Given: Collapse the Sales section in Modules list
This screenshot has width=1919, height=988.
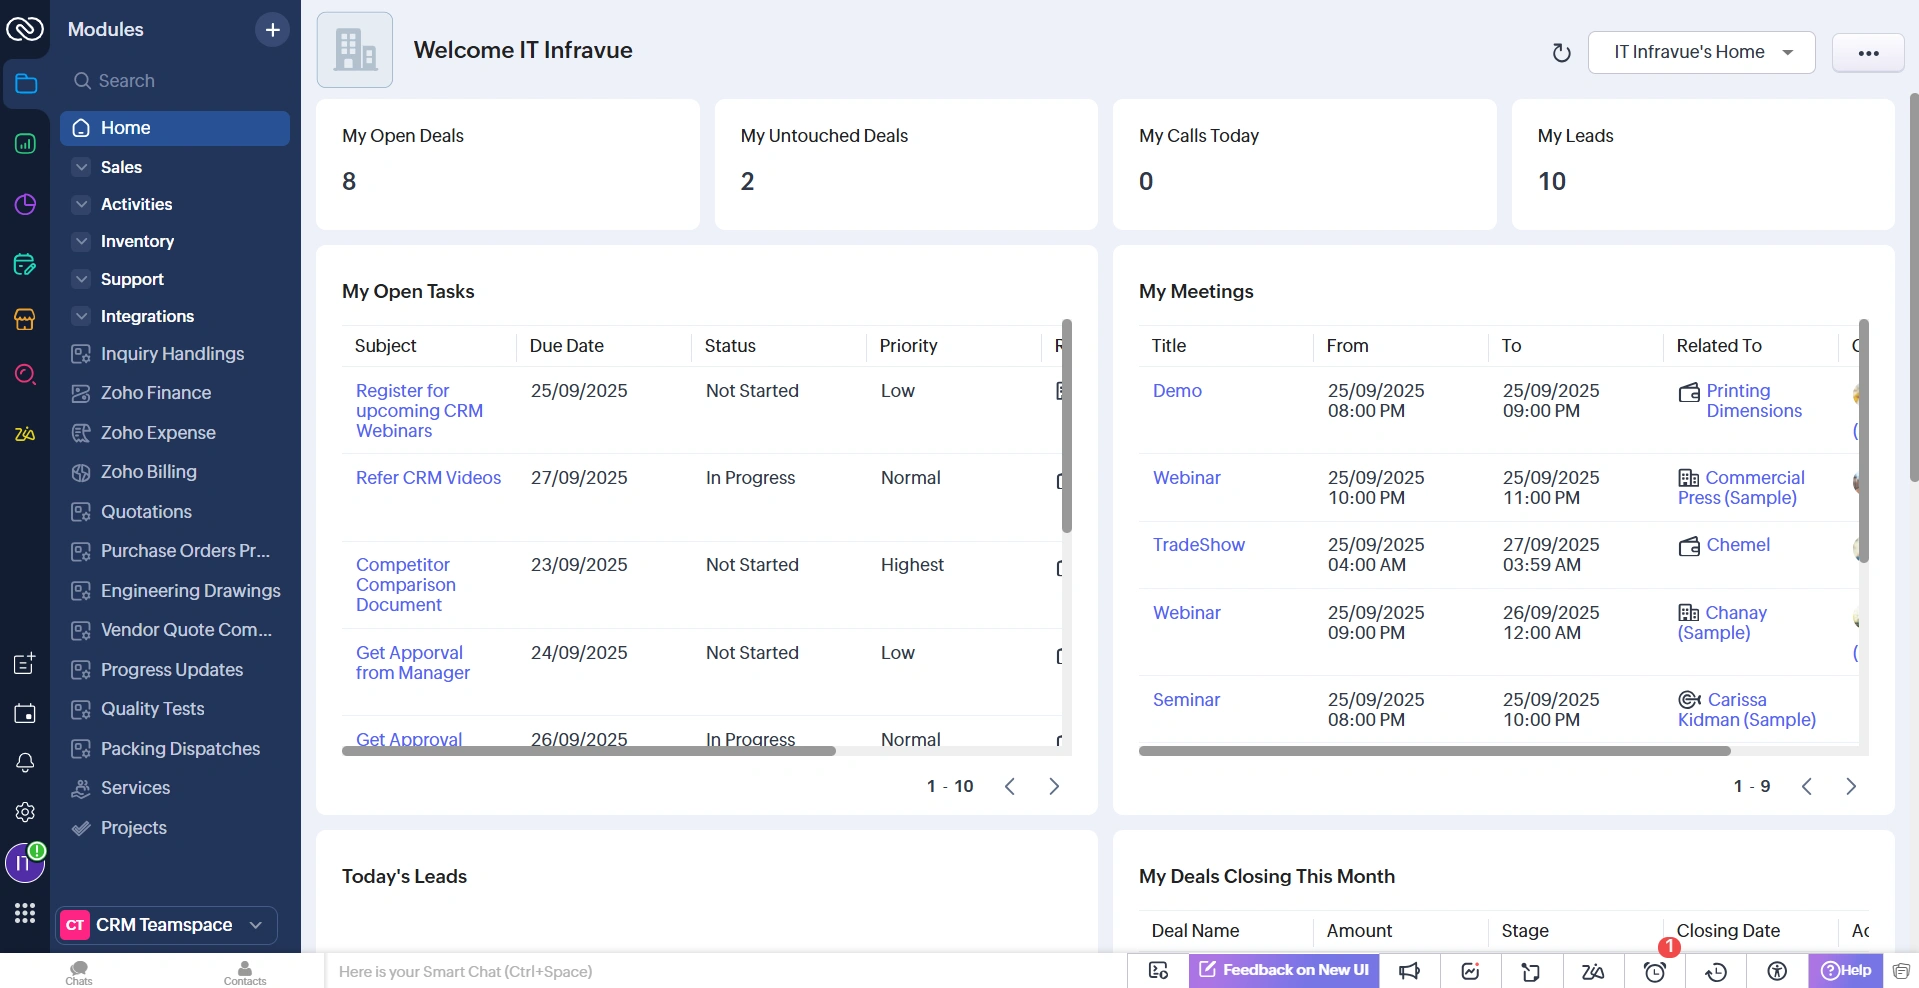Looking at the screenshot, I should 81,167.
